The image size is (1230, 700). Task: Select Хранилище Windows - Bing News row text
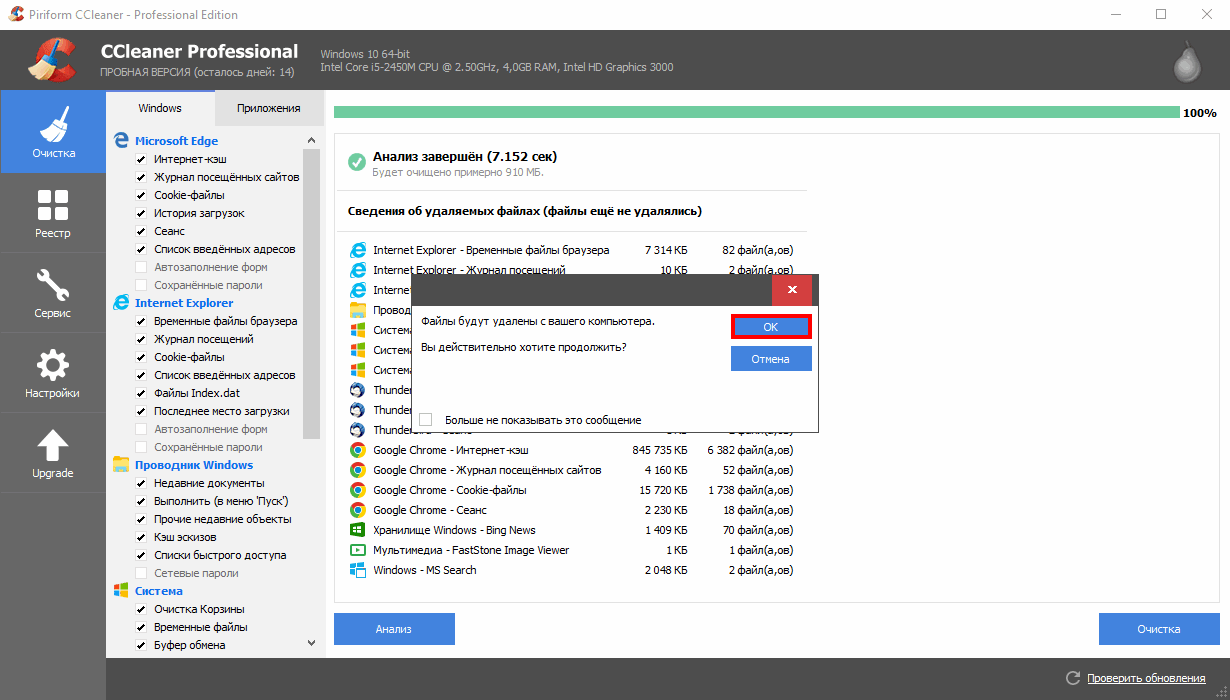(454, 530)
